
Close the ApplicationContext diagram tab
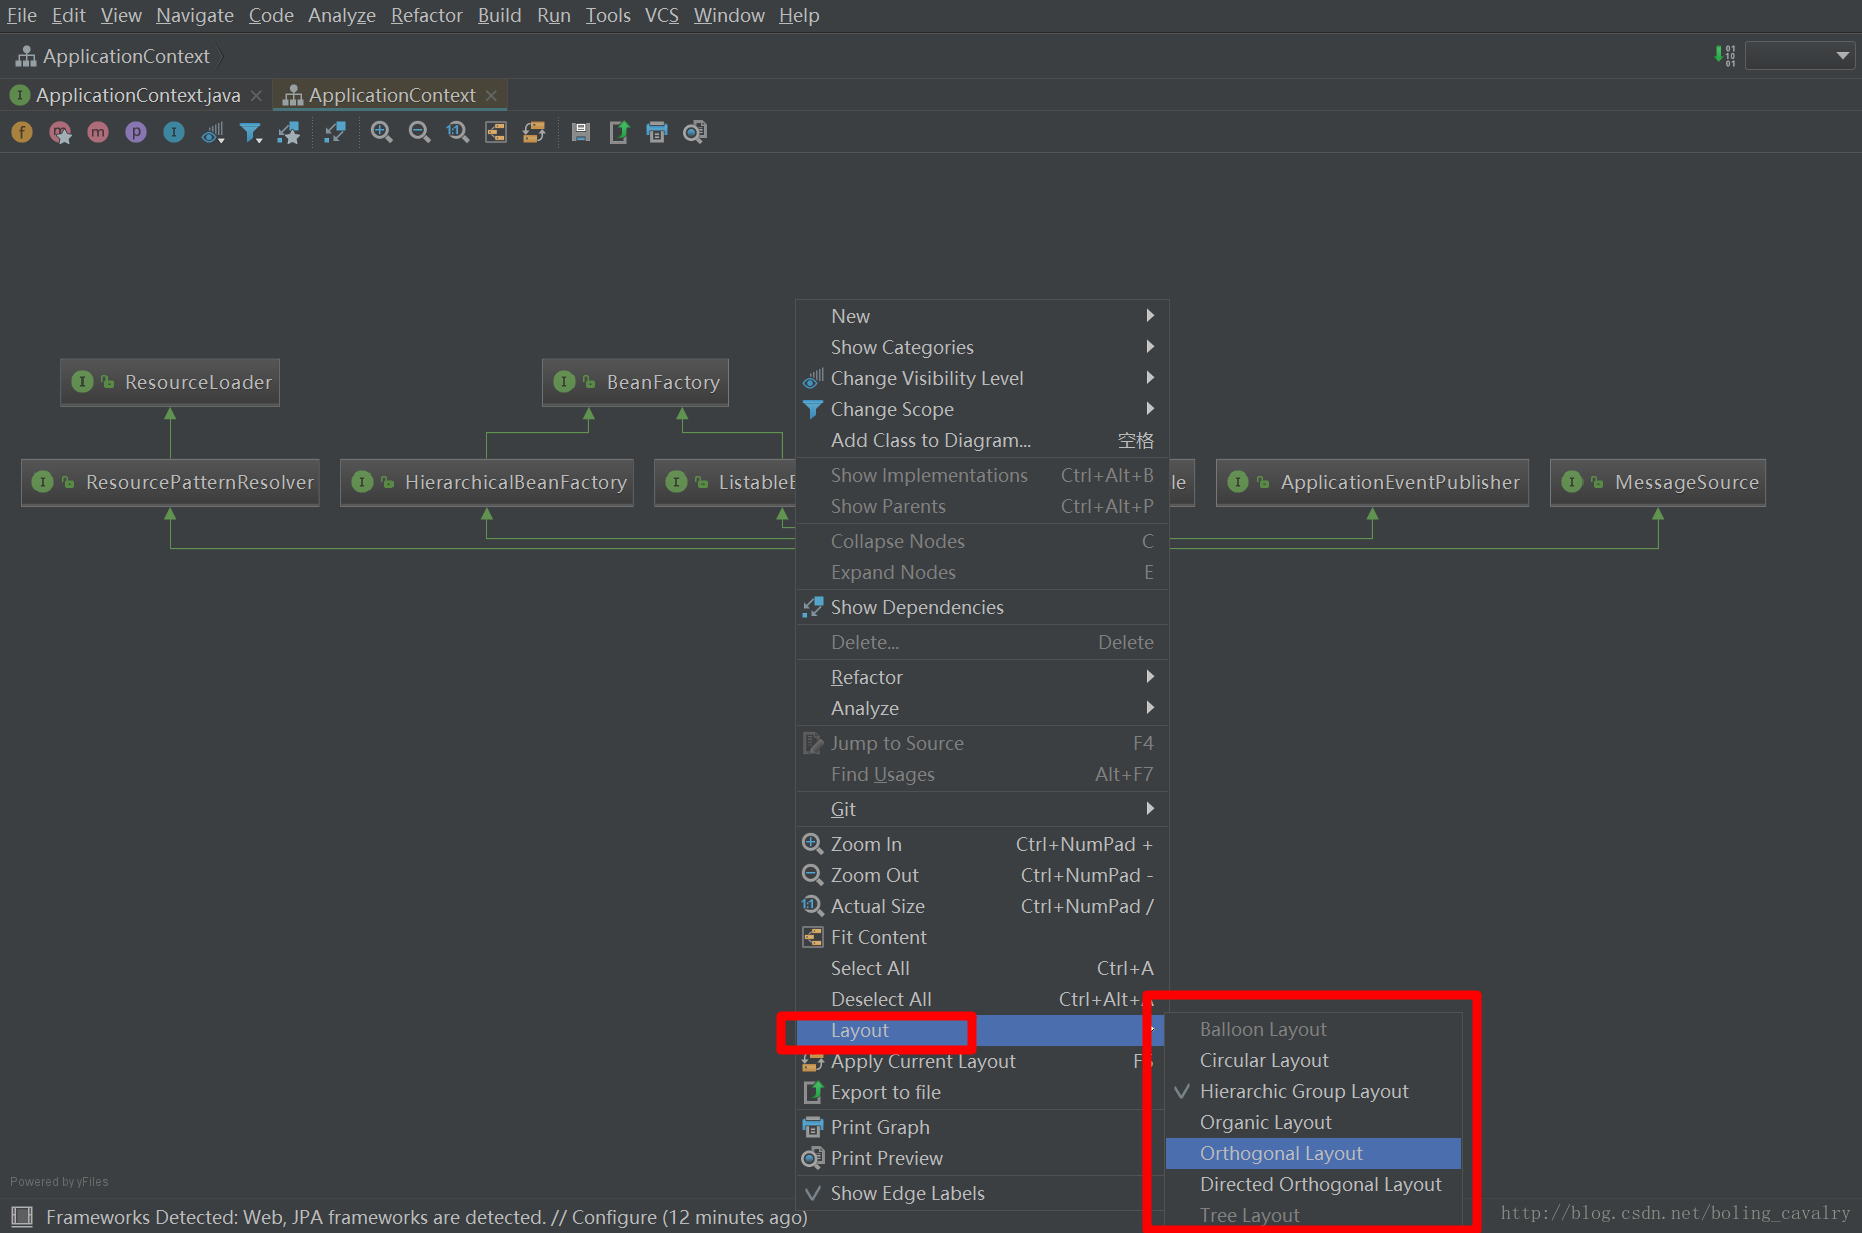491,95
